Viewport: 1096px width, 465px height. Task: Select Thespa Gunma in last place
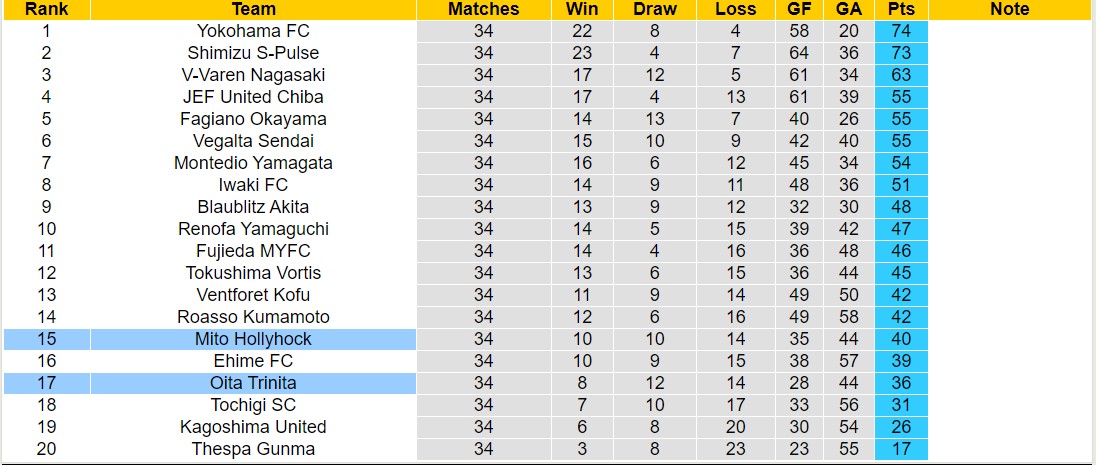(x=253, y=449)
